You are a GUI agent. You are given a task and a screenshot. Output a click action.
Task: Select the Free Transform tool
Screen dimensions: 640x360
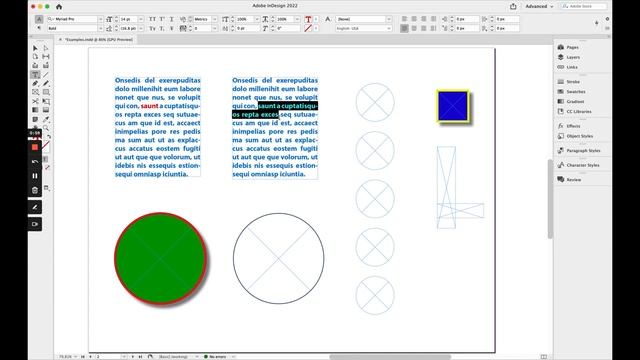coord(46,101)
